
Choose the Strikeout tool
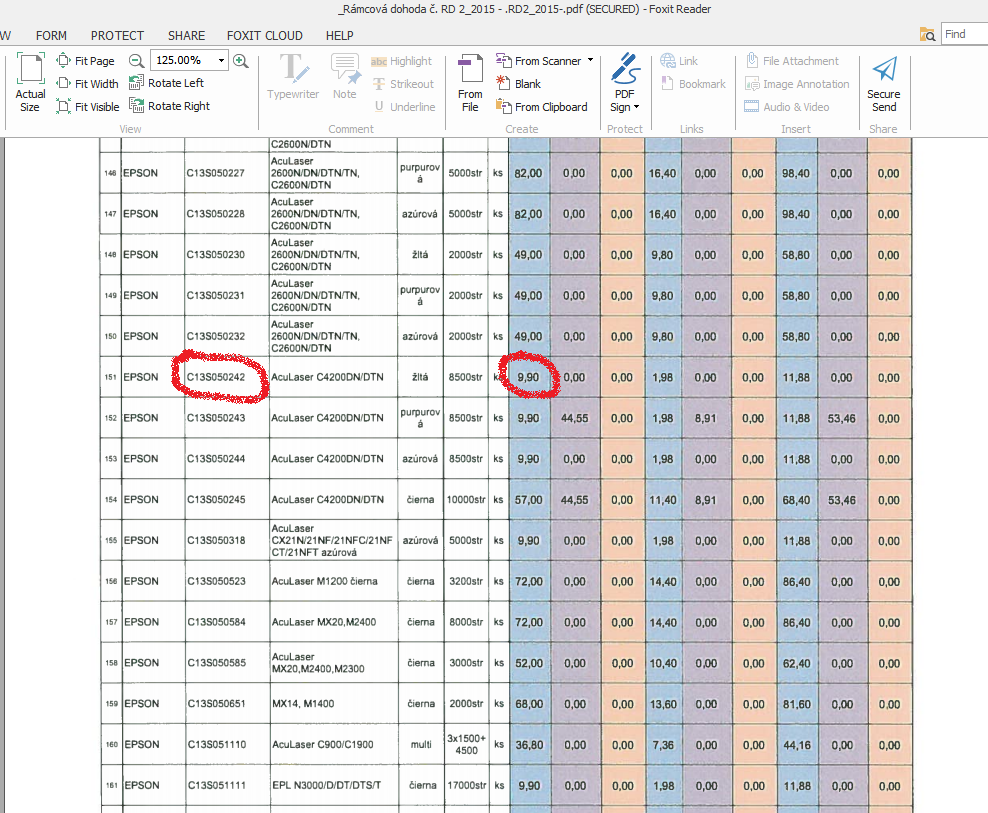point(403,84)
